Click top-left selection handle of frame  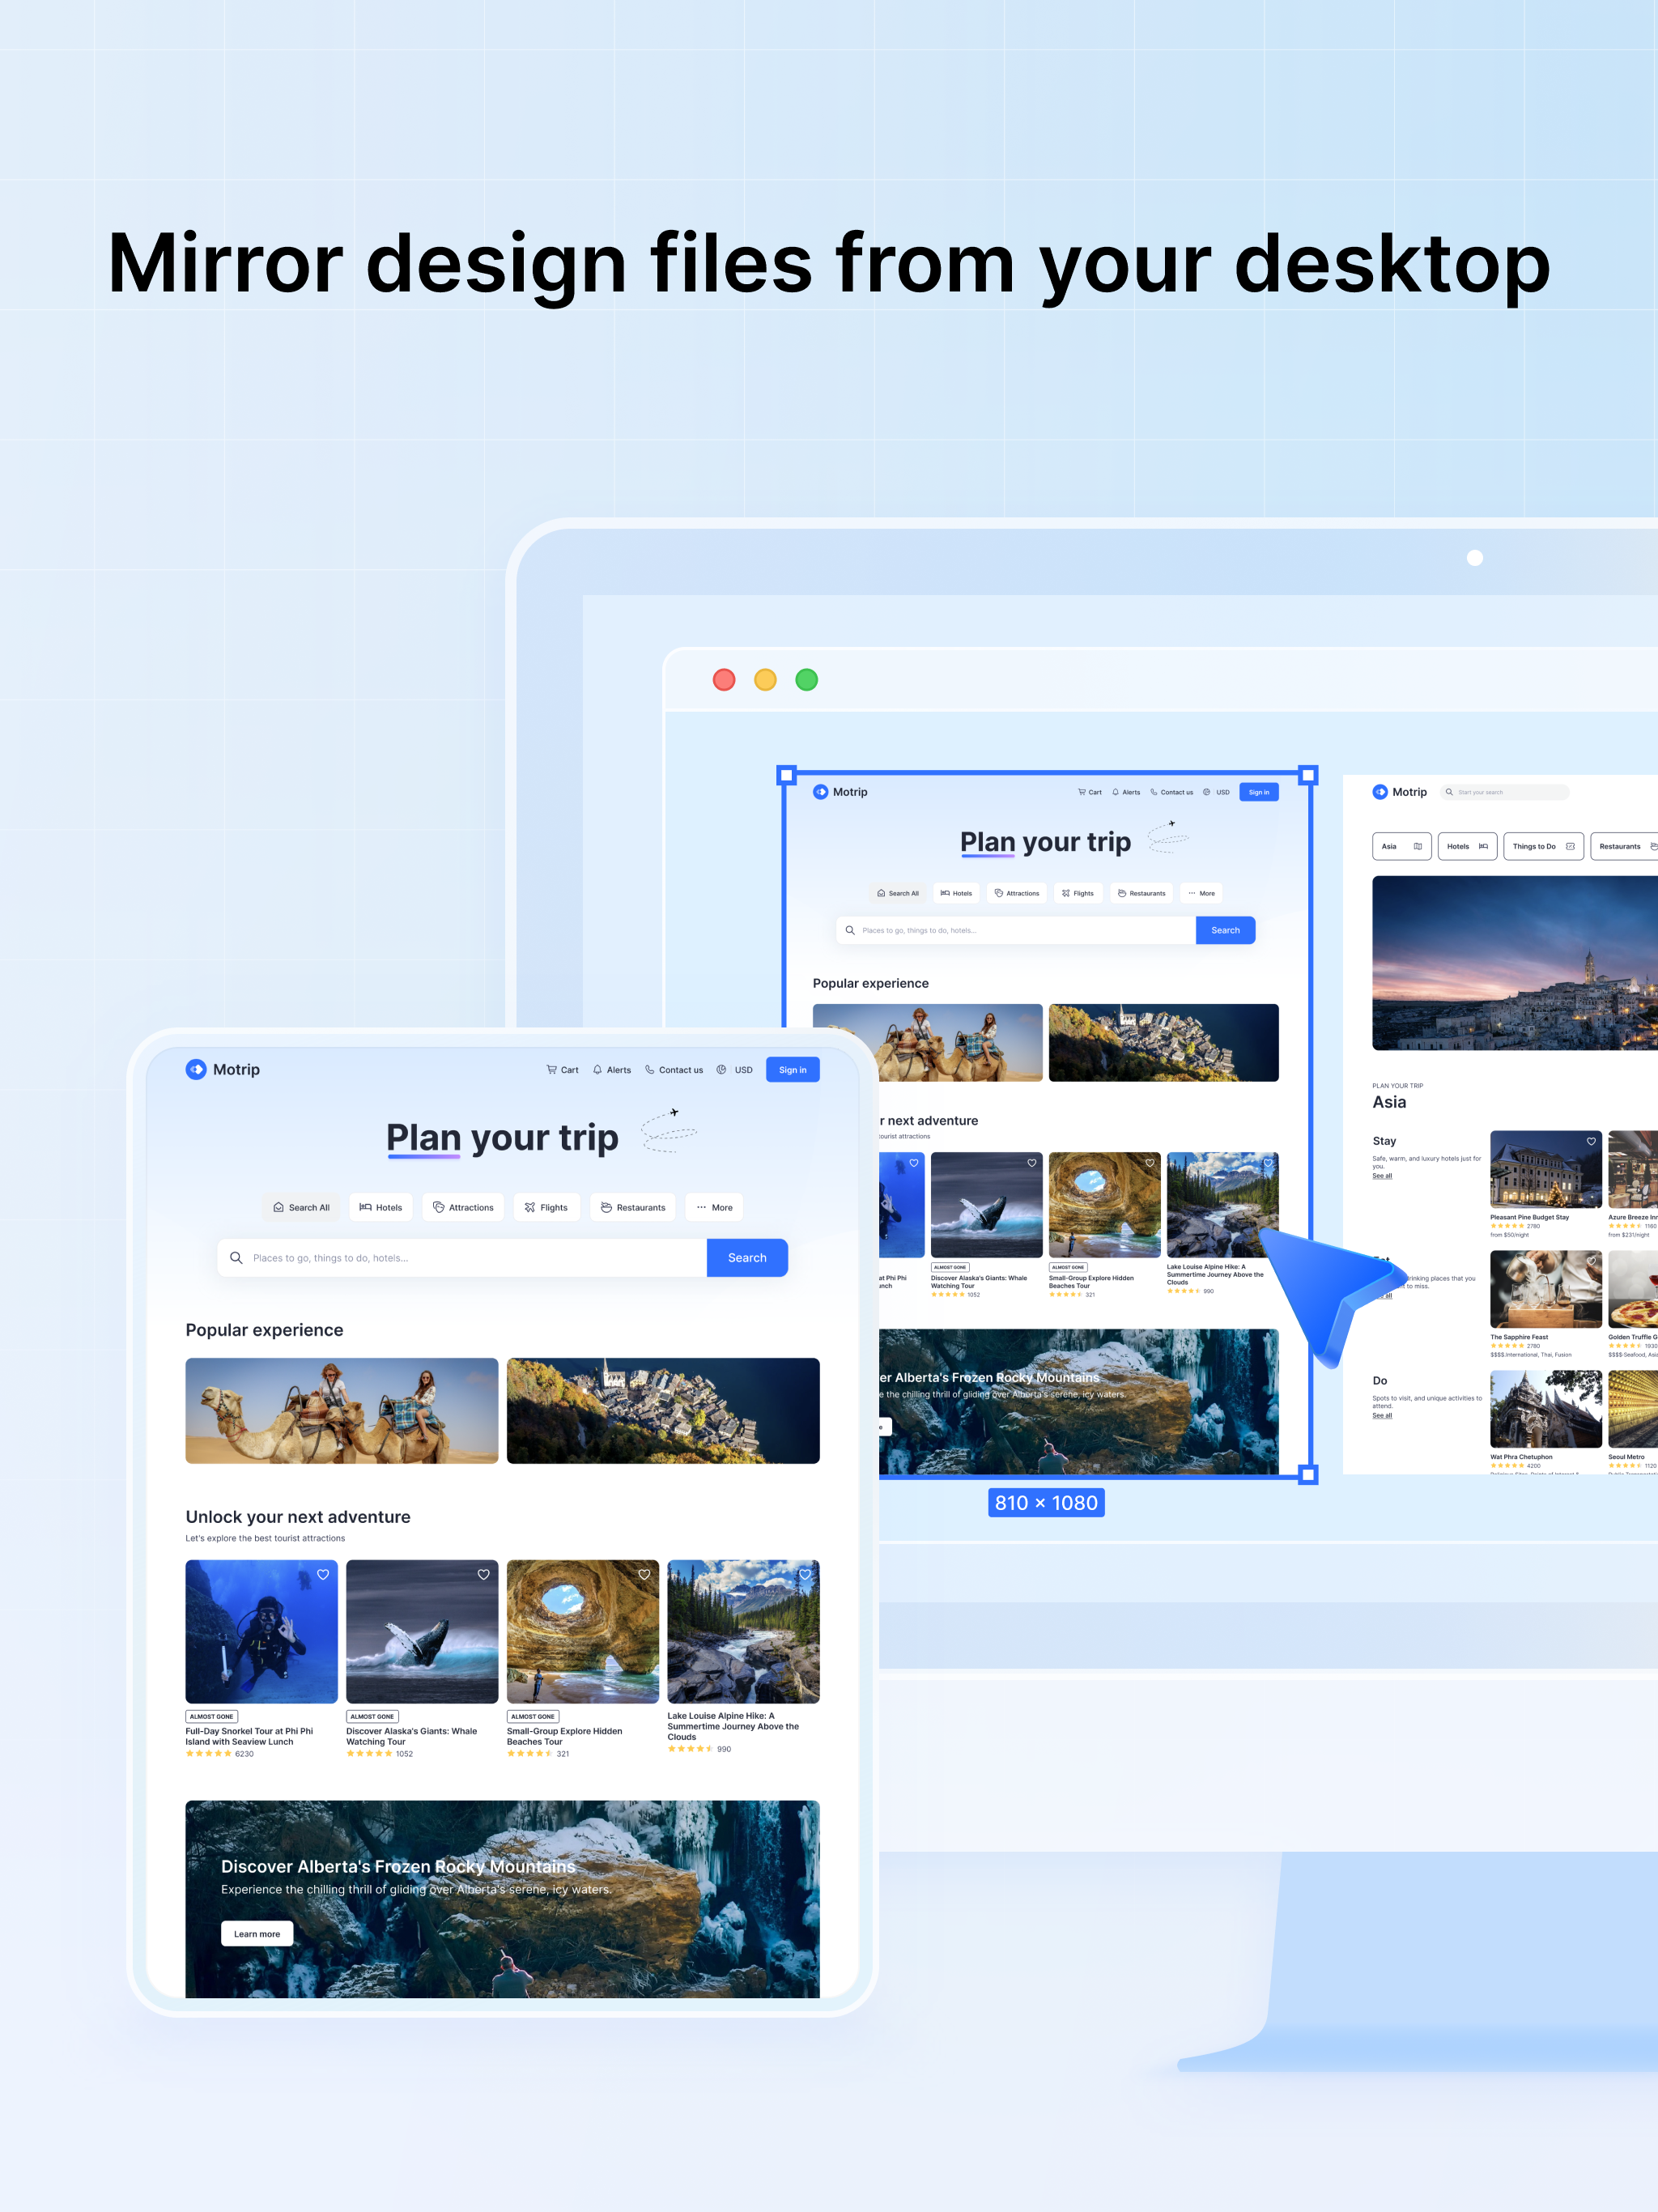[787, 775]
